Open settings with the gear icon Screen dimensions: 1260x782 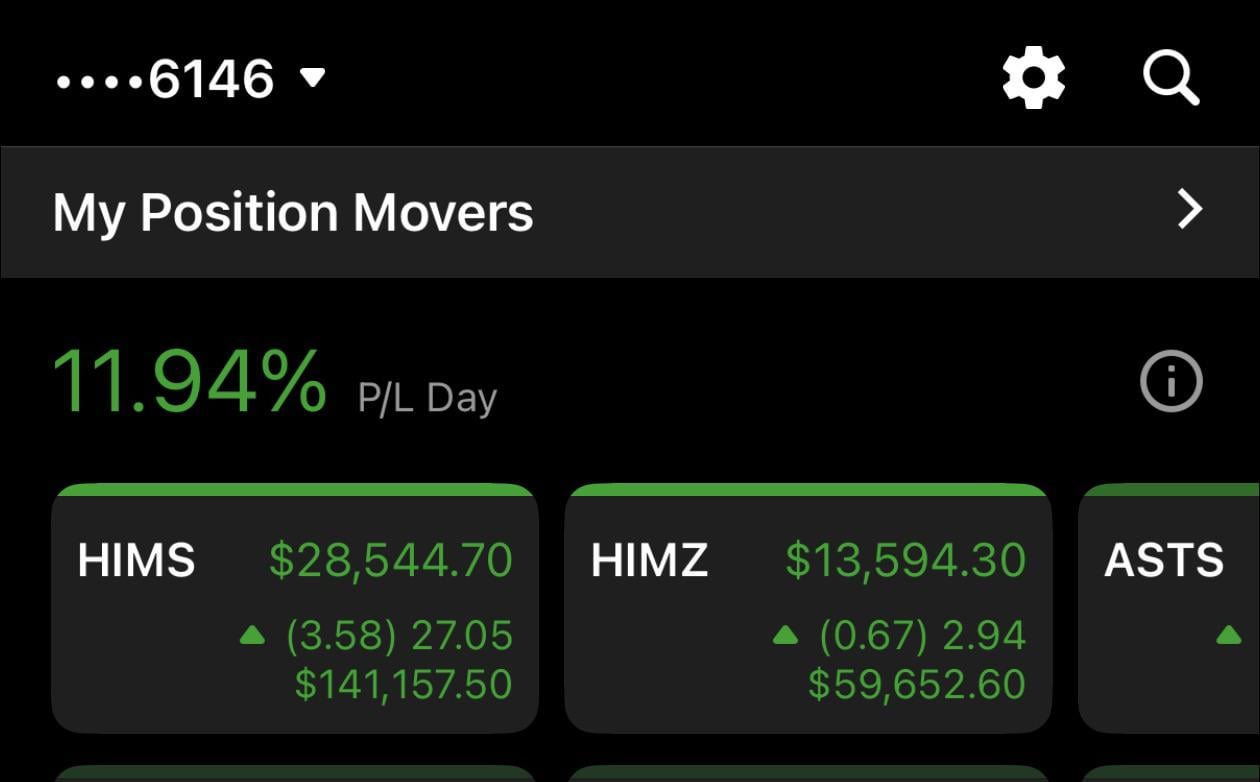coord(1033,78)
